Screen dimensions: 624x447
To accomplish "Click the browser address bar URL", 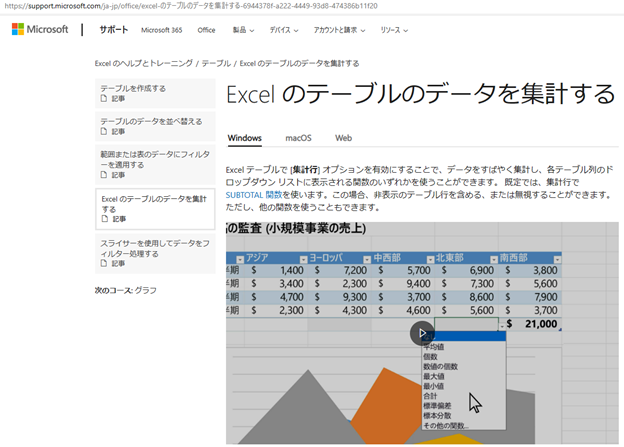I will (x=191, y=6).
